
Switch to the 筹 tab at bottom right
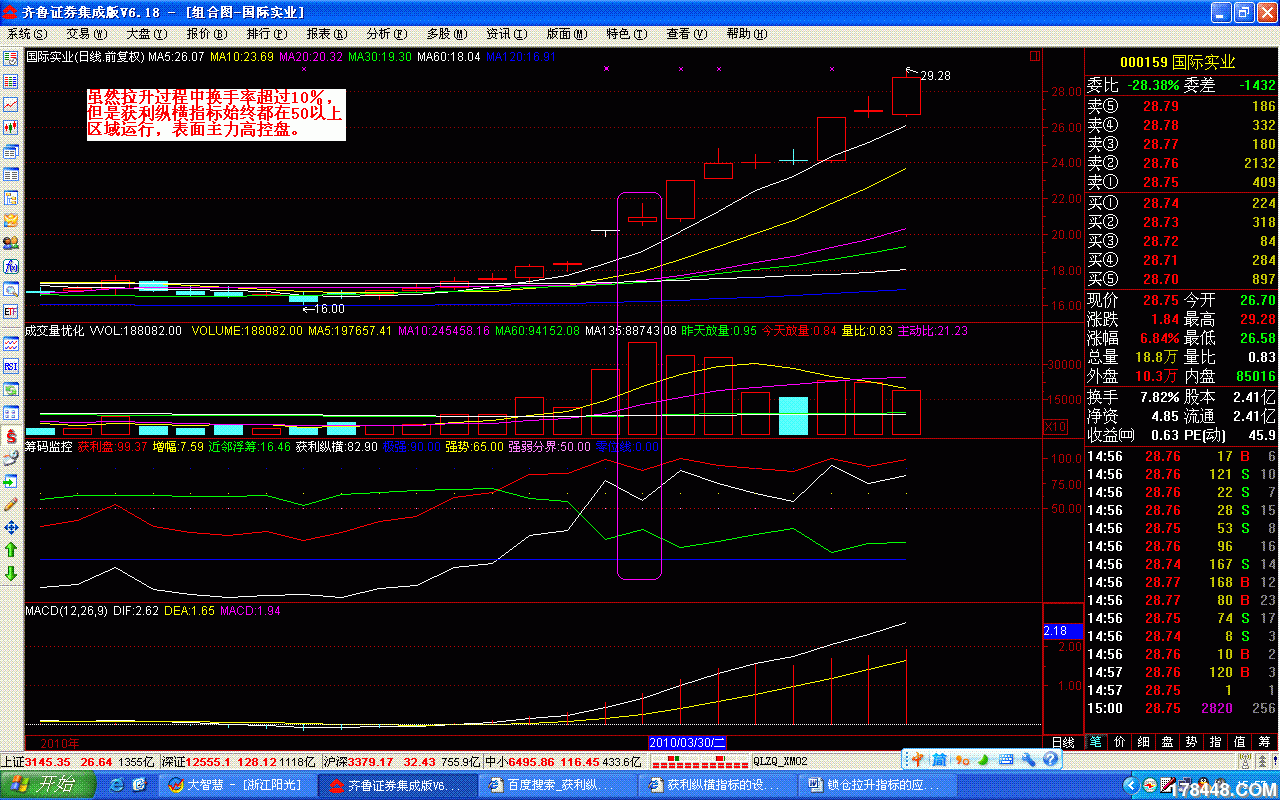point(1265,742)
